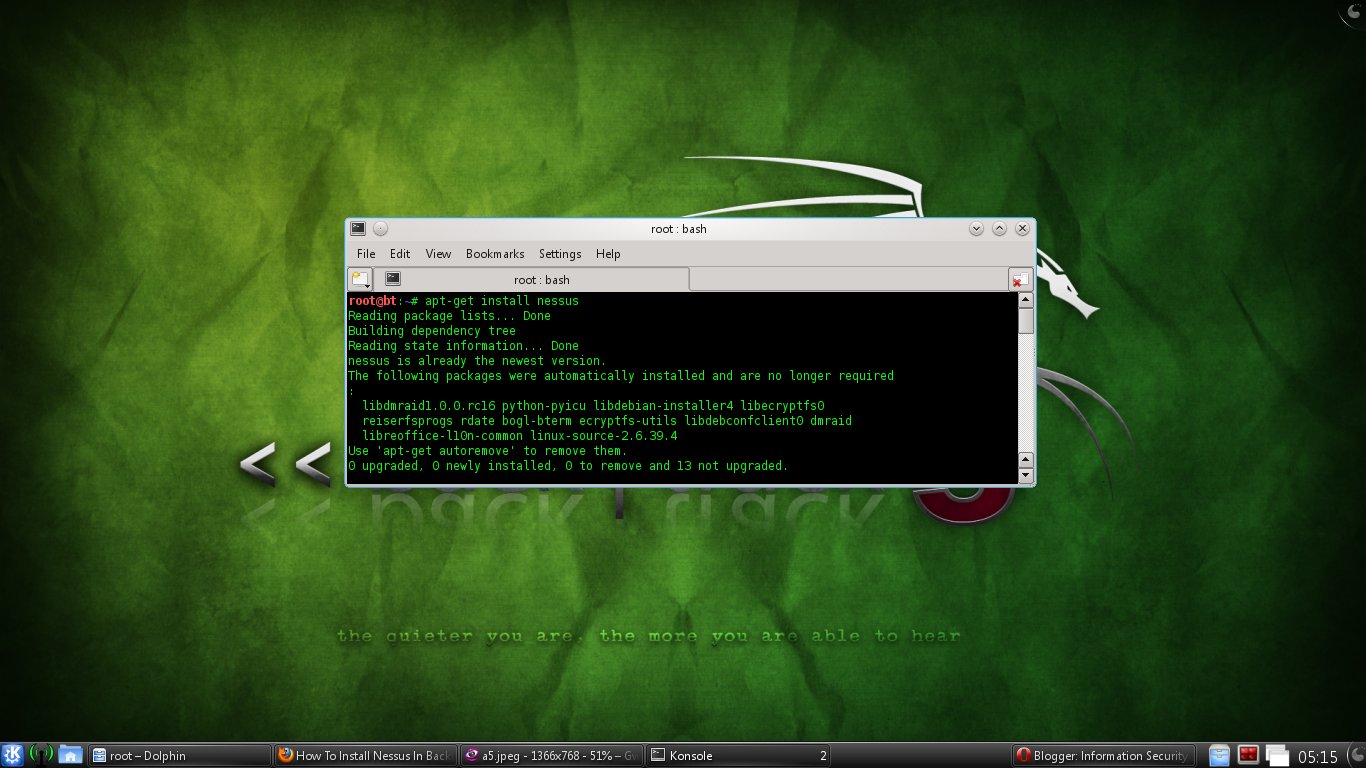Screen dimensions: 1366x768
Task: Click the red tray icon in system tray
Action: click(1248, 755)
